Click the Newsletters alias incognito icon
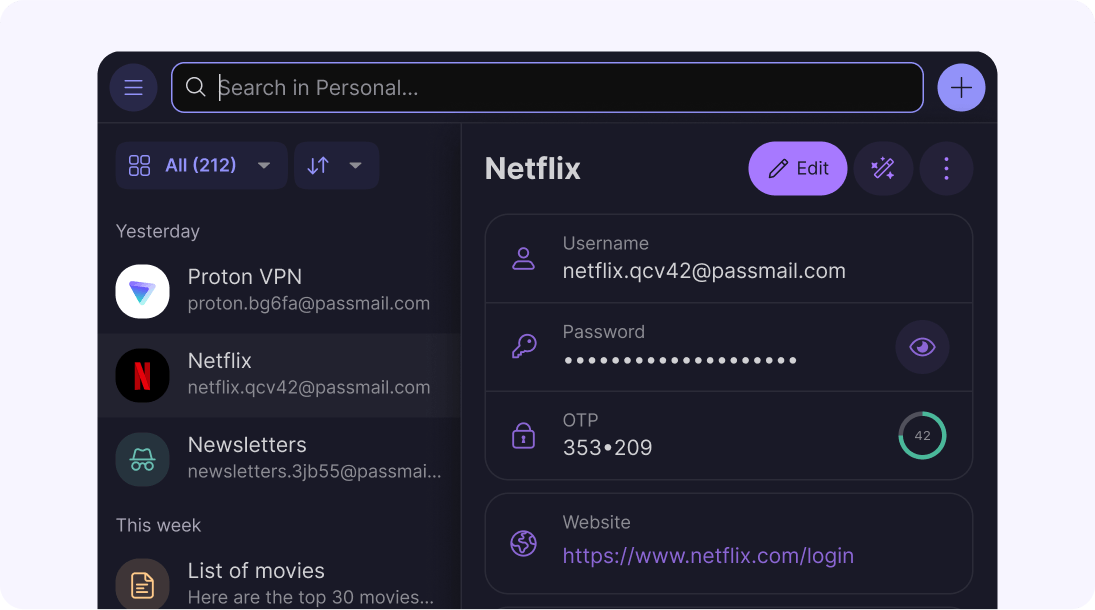This screenshot has height=610, width=1095. (x=142, y=459)
